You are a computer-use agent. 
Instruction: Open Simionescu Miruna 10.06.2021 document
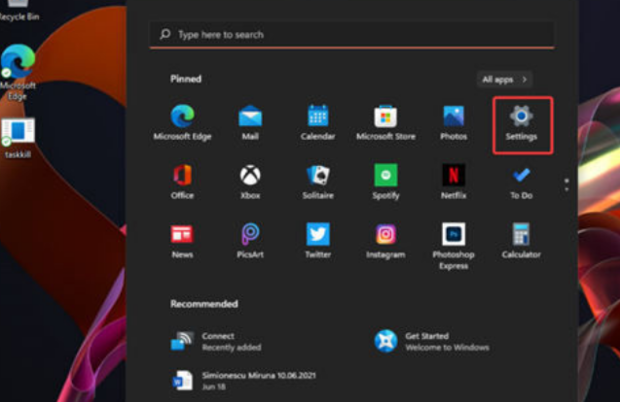coord(244,380)
